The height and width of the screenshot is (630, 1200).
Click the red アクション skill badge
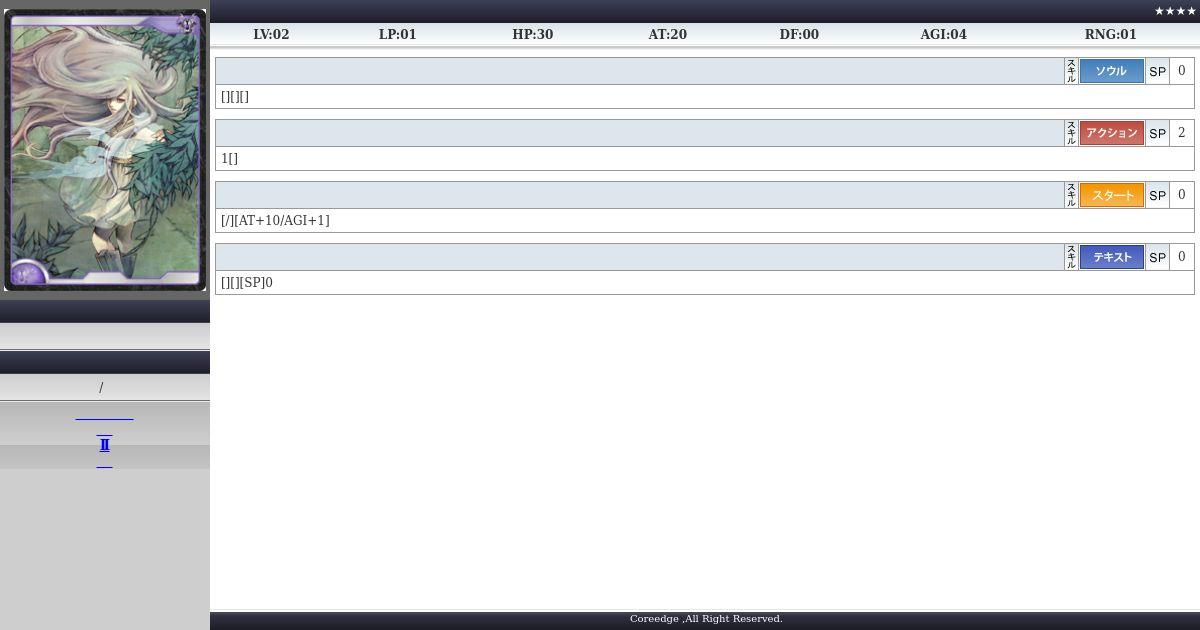(1111, 133)
